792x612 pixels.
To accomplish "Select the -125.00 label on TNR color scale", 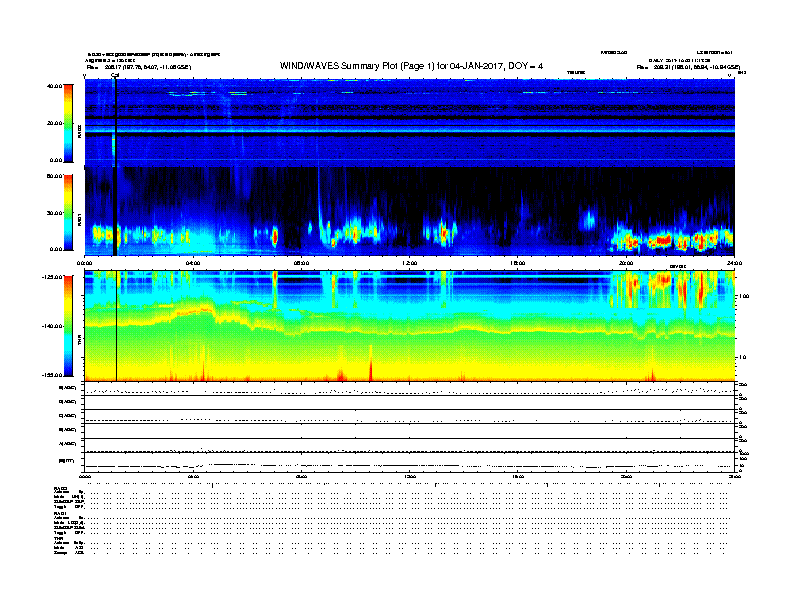I will click(52, 277).
